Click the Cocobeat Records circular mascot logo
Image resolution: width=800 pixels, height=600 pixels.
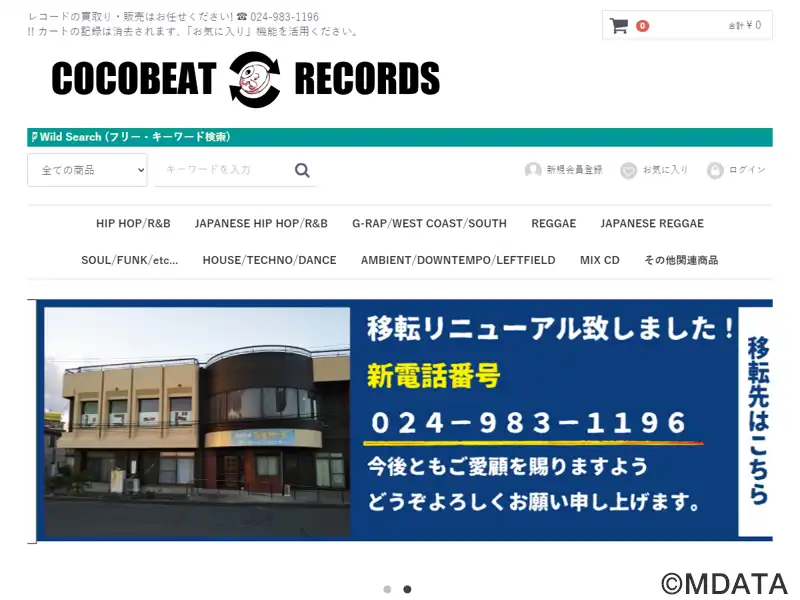[255, 79]
